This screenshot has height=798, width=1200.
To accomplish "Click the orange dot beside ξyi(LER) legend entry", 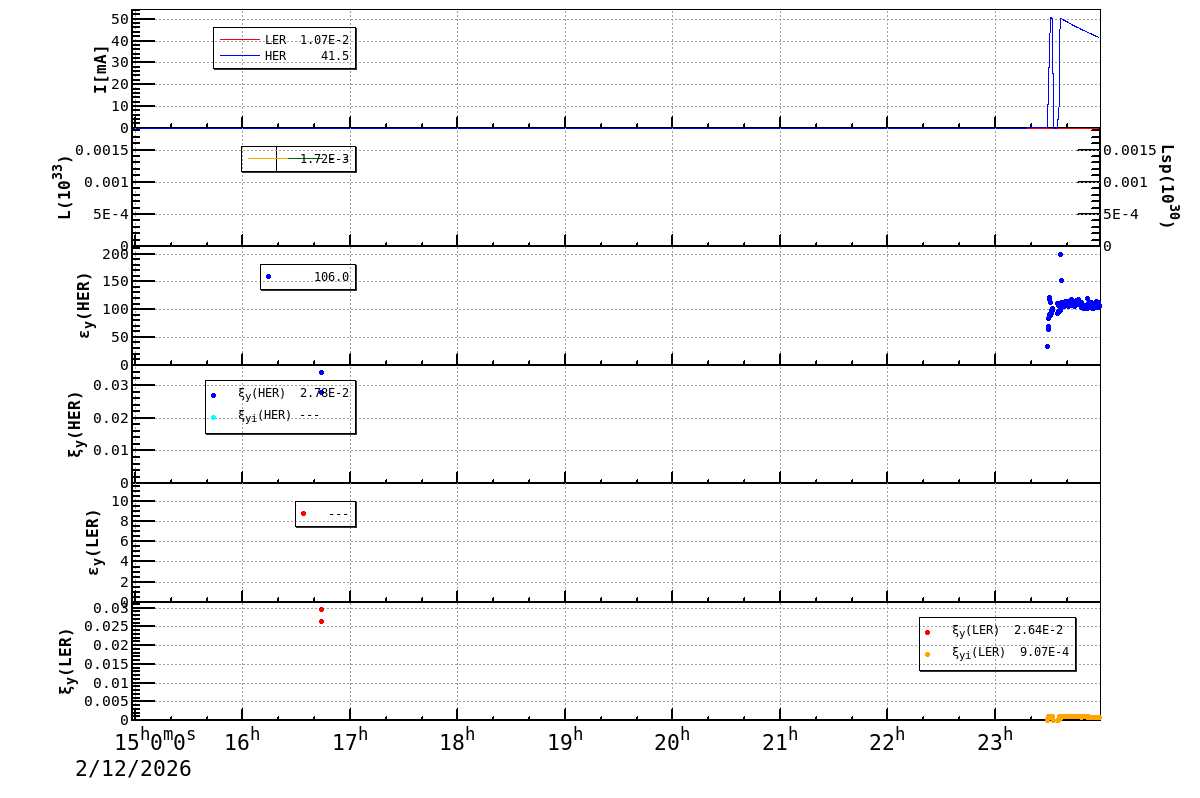I will (x=927, y=654).
